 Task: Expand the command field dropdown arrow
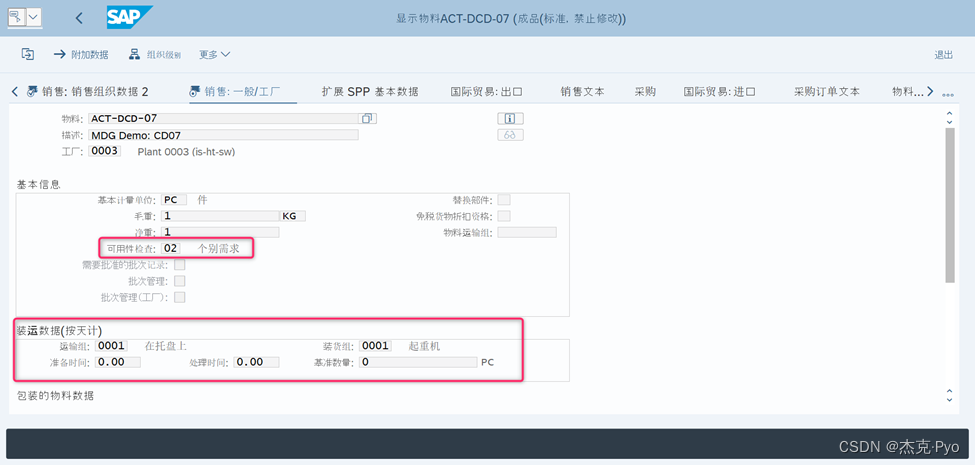34,17
